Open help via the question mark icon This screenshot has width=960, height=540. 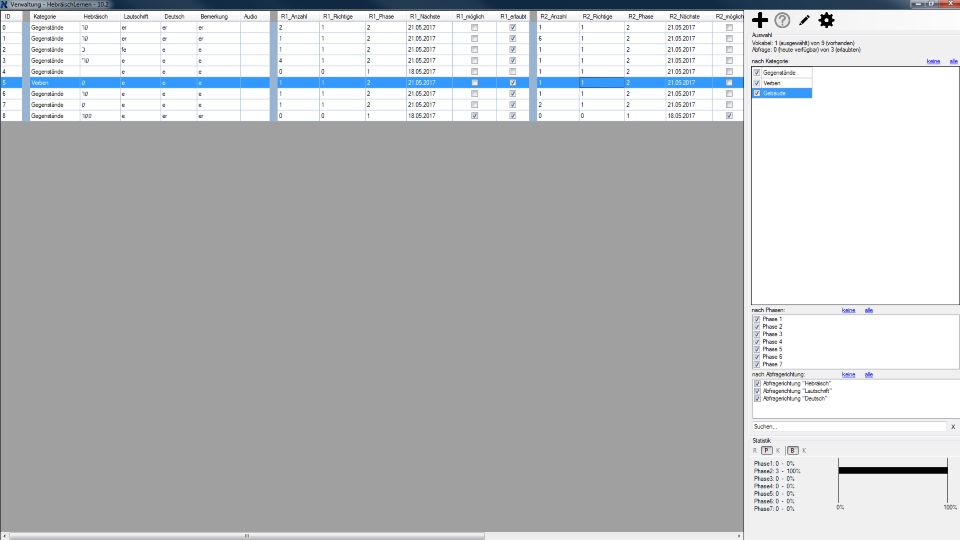(x=783, y=20)
